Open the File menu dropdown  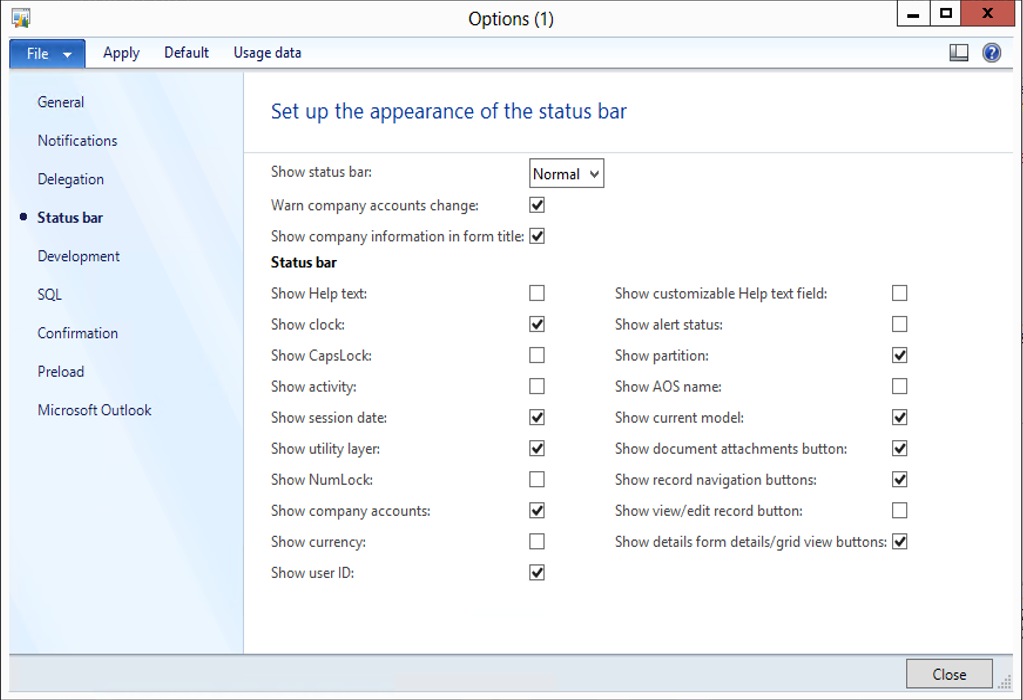(x=47, y=53)
